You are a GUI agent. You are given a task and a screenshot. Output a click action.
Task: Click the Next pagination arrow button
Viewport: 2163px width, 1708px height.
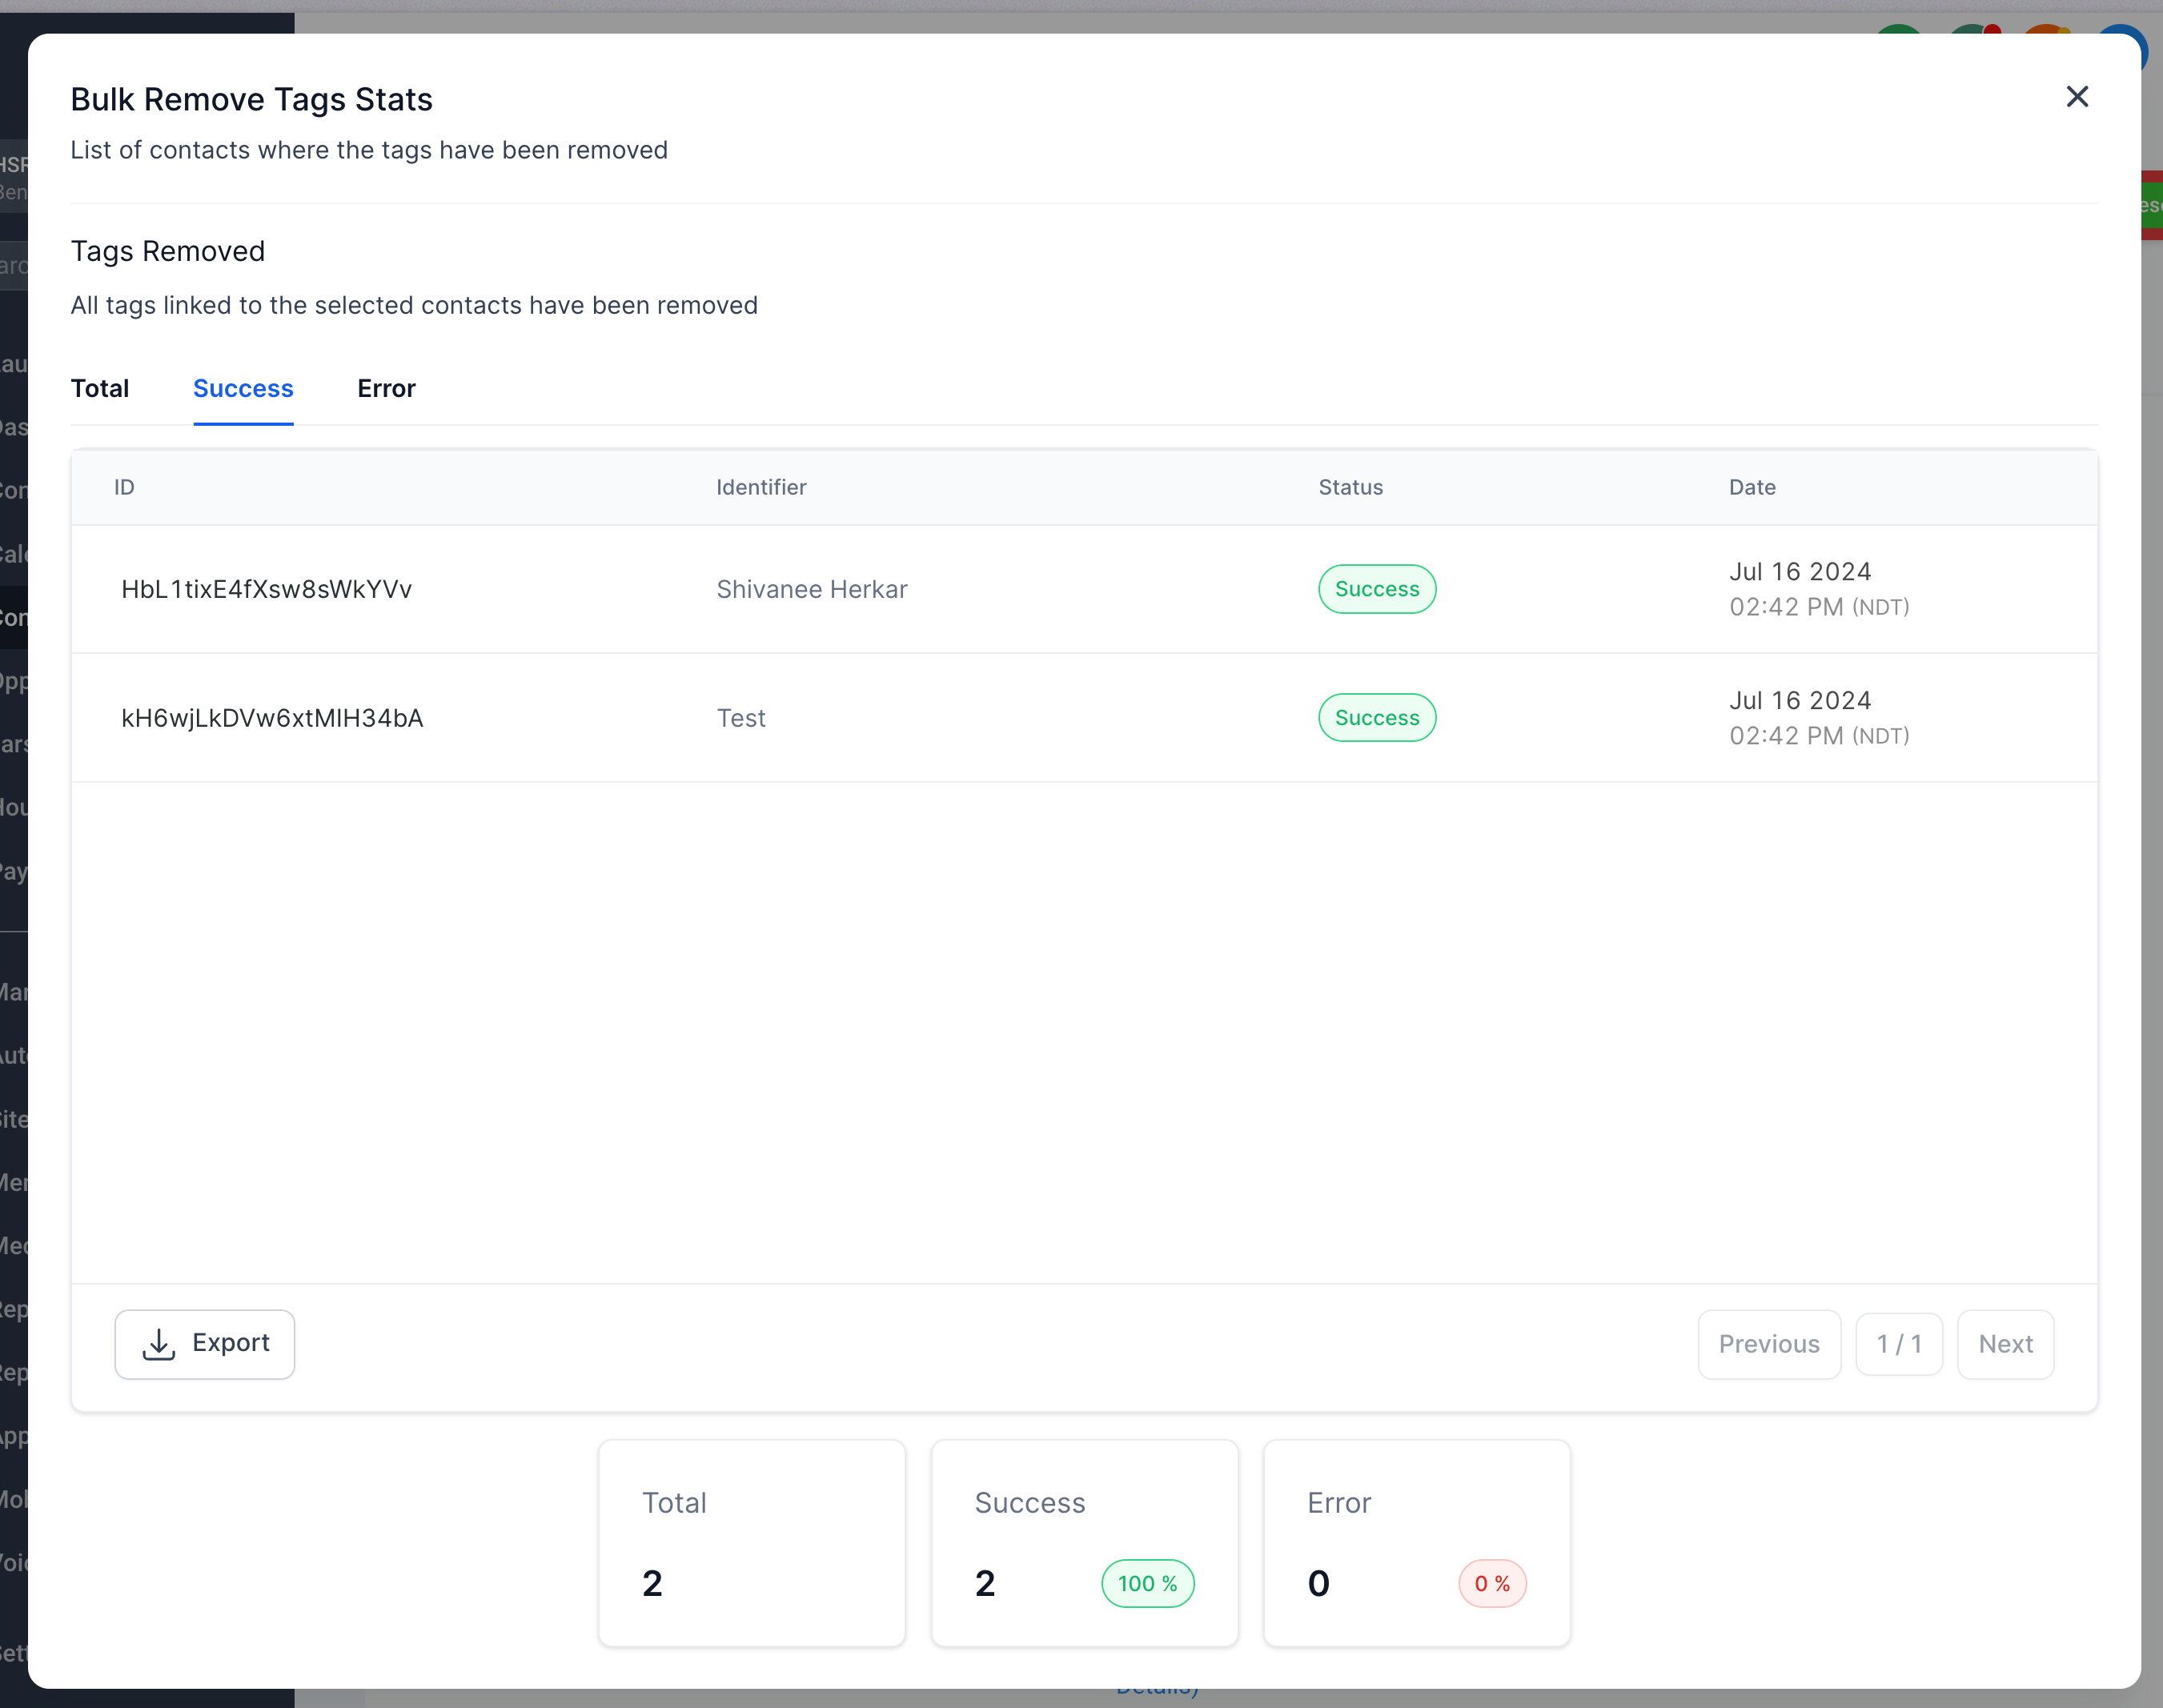pos(2007,1345)
